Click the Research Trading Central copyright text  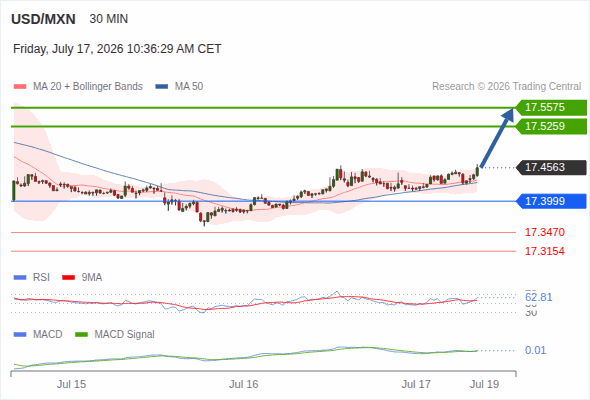point(506,87)
